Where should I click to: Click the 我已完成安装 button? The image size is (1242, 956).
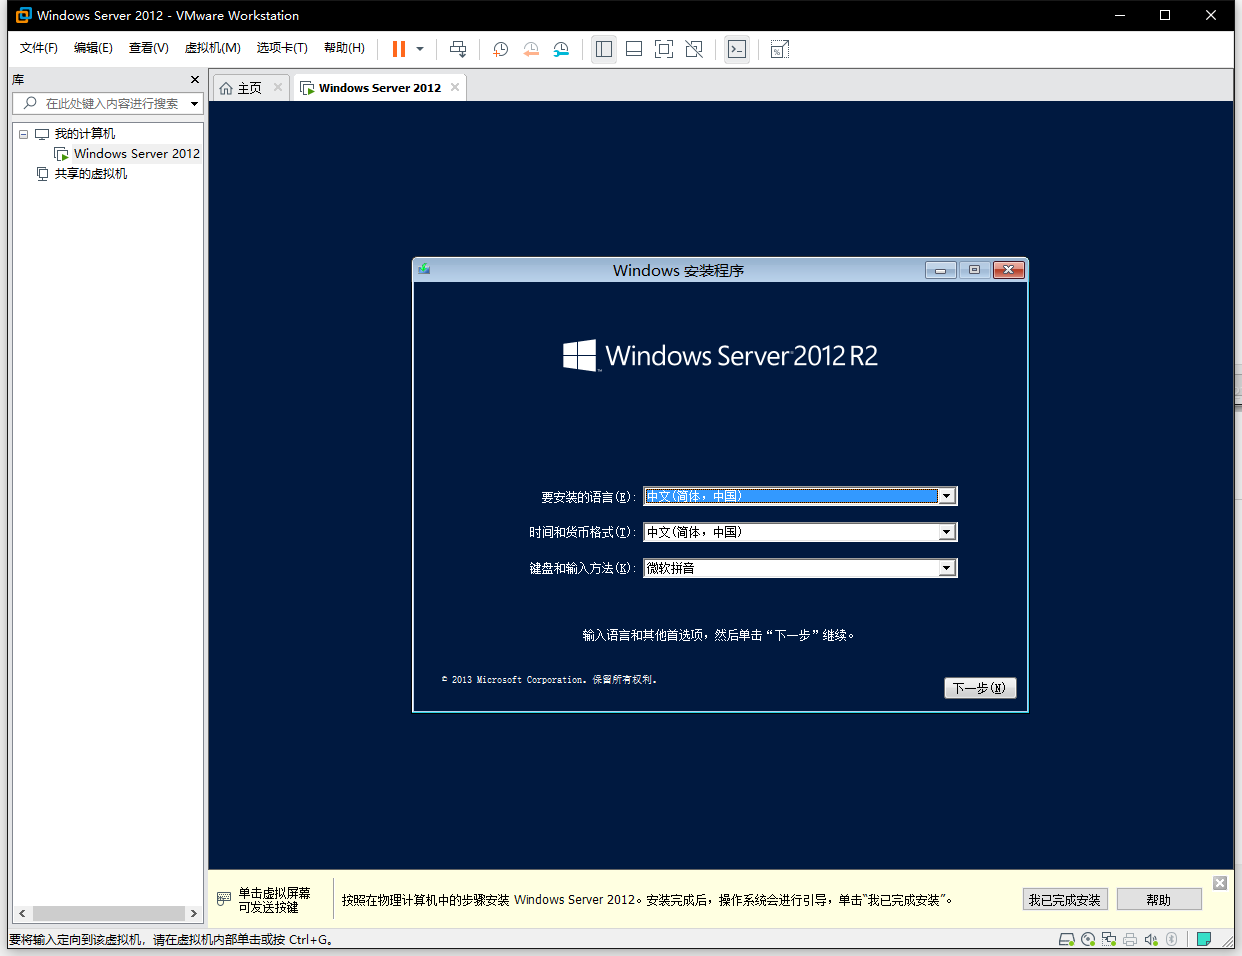click(1065, 899)
